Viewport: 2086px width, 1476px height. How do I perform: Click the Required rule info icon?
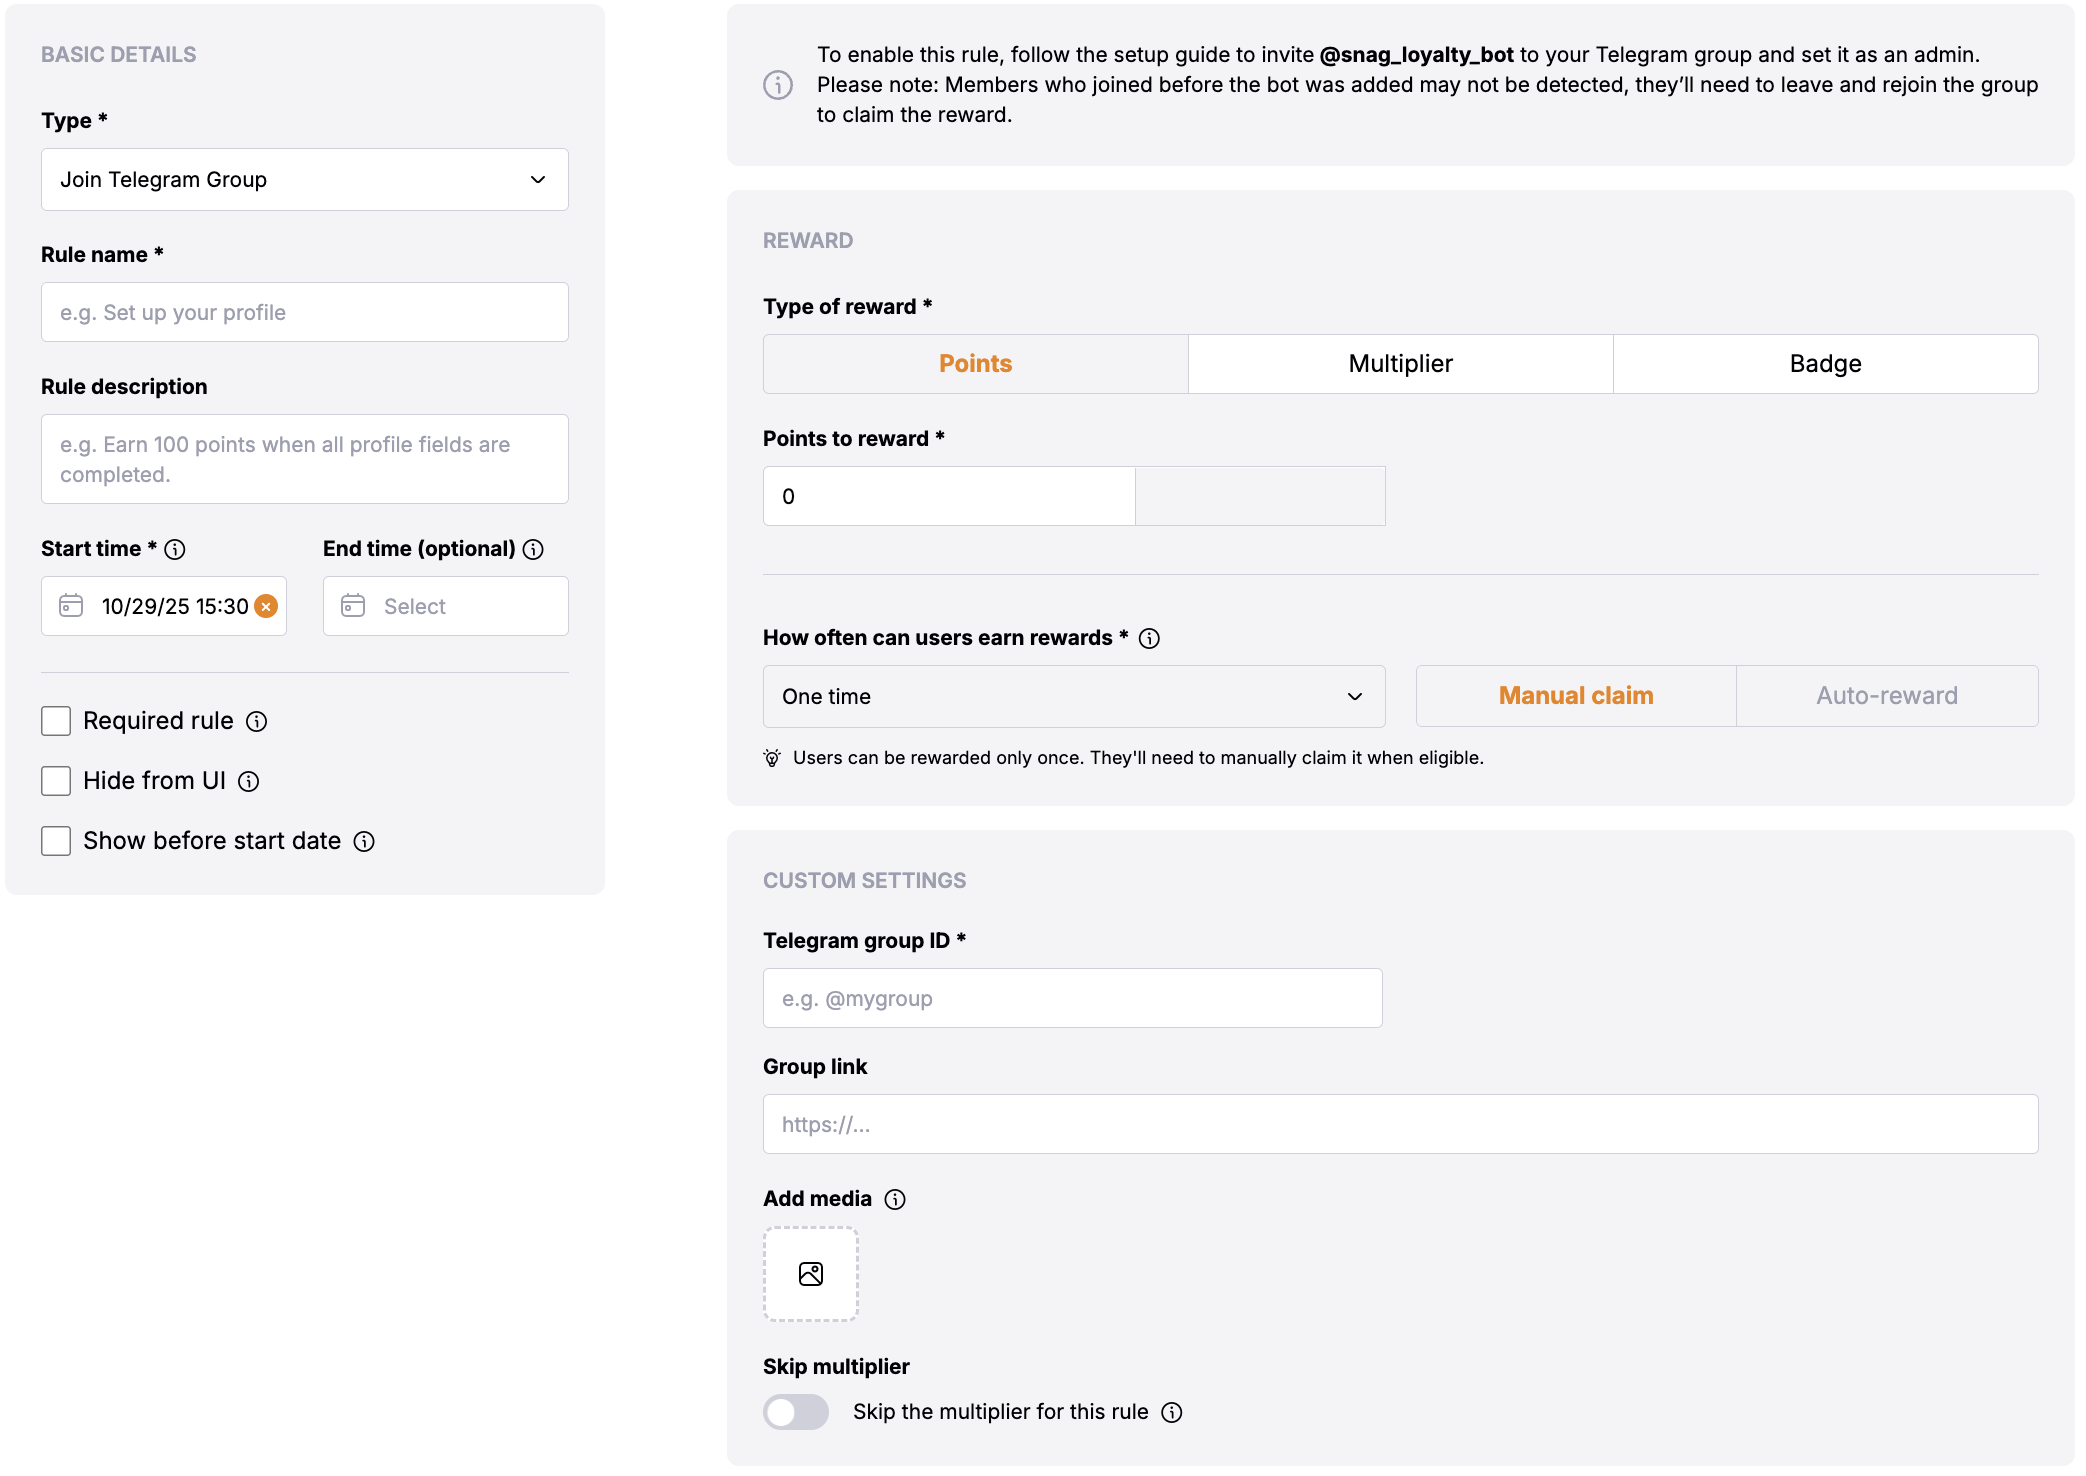pyautogui.click(x=257, y=721)
